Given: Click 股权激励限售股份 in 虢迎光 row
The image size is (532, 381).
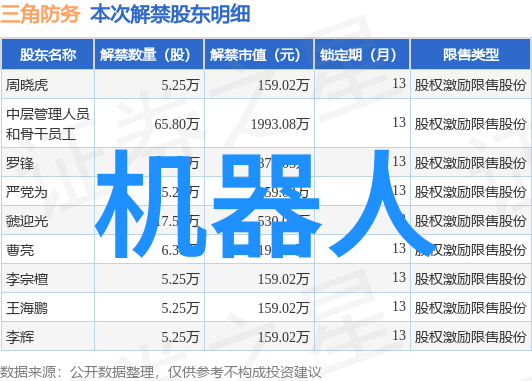Looking at the screenshot, I should coord(471,222).
